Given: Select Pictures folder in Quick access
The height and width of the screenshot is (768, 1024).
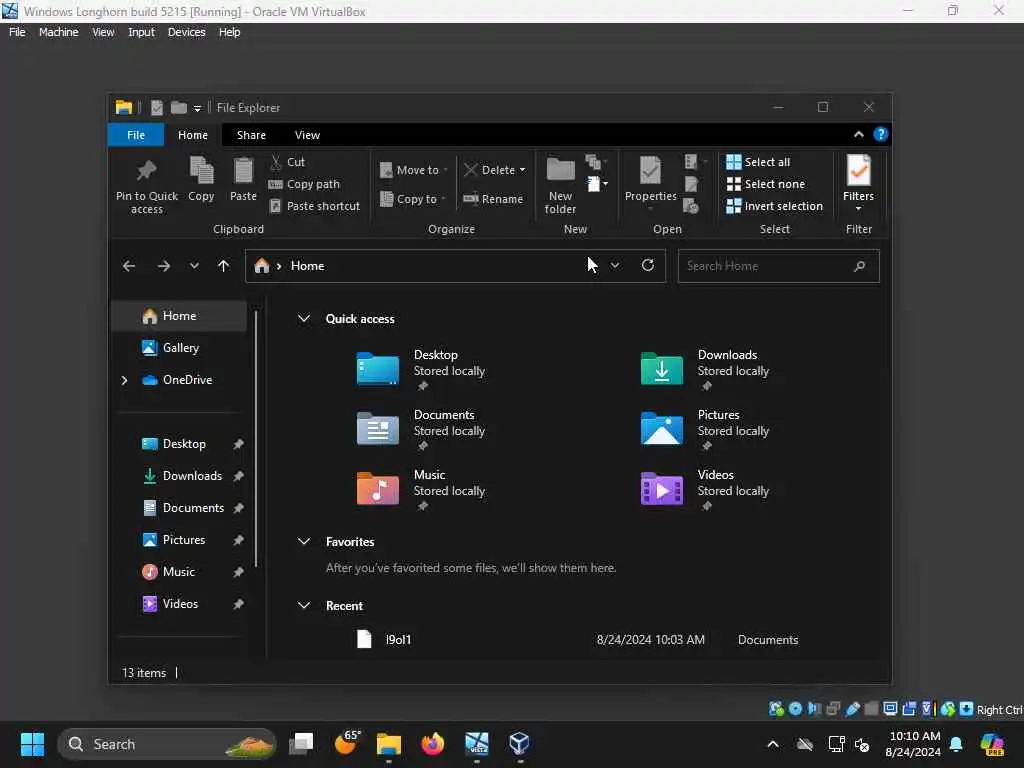Looking at the screenshot, I should 707,430.
